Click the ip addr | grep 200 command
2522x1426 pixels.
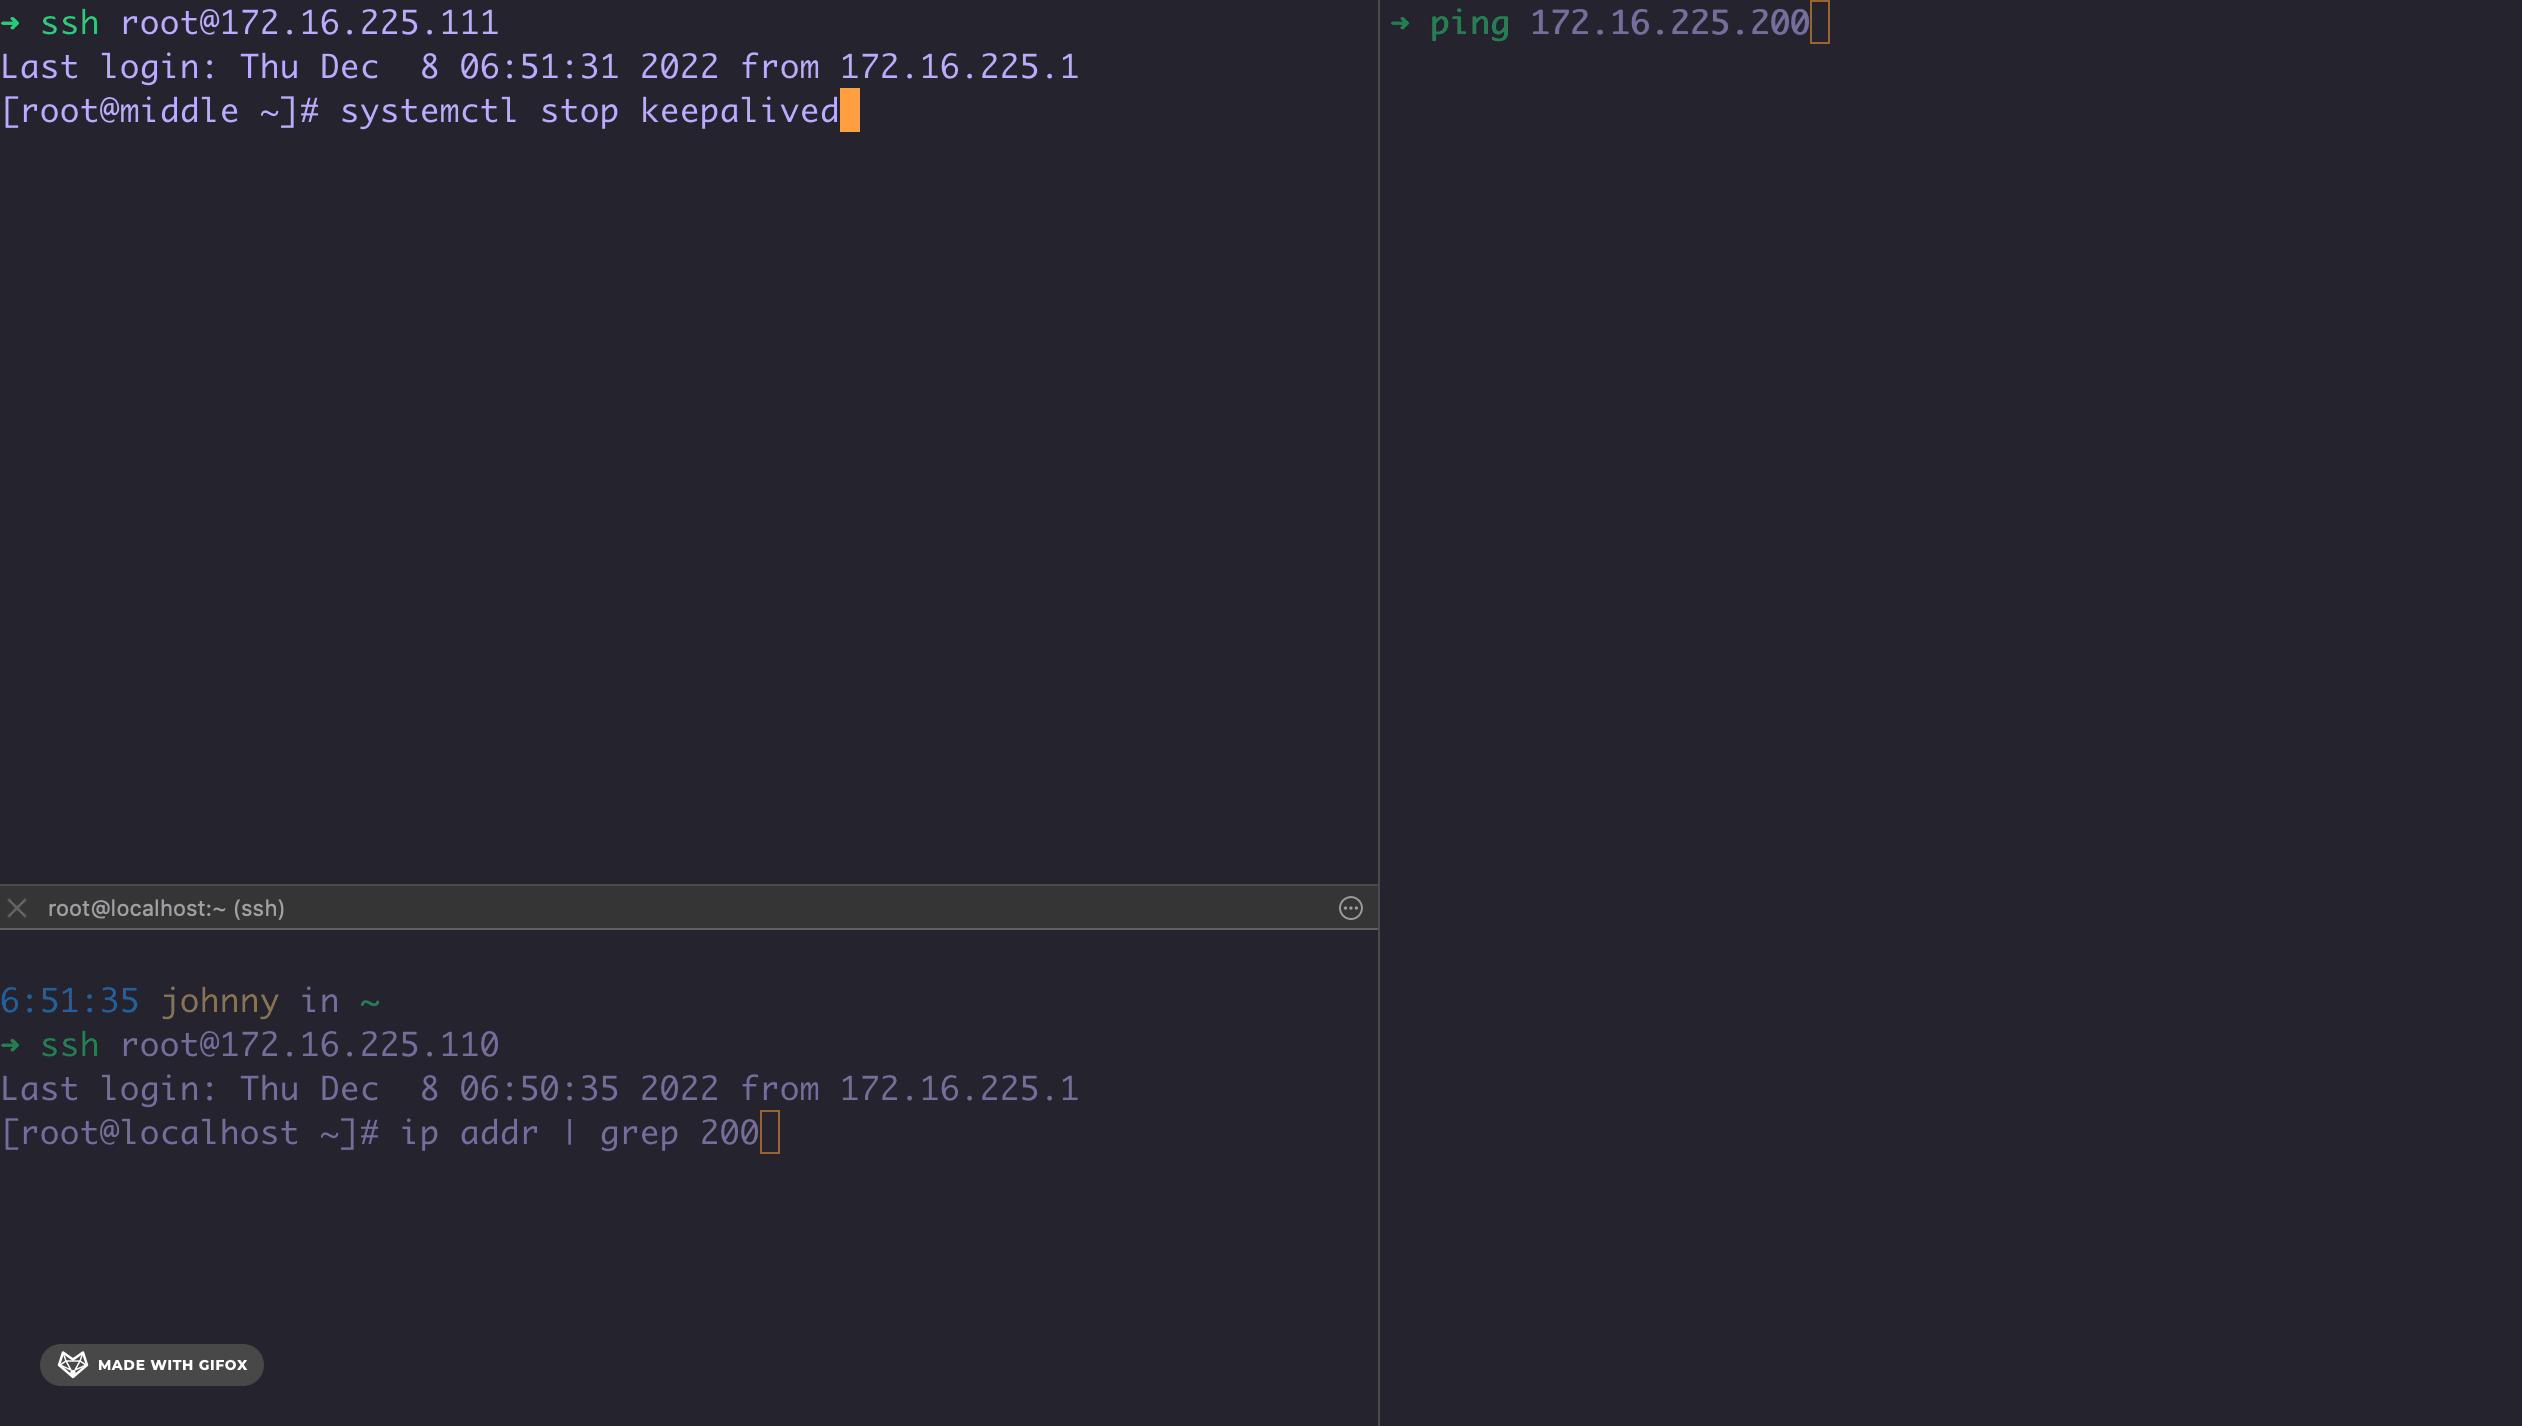click(x=579, y=1133)
